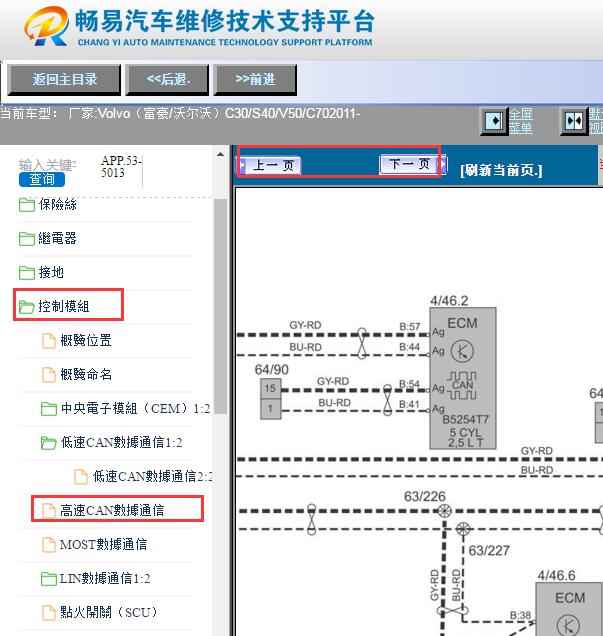
Task: Click the APP.53-5013 text
Action: pos(121,167)
